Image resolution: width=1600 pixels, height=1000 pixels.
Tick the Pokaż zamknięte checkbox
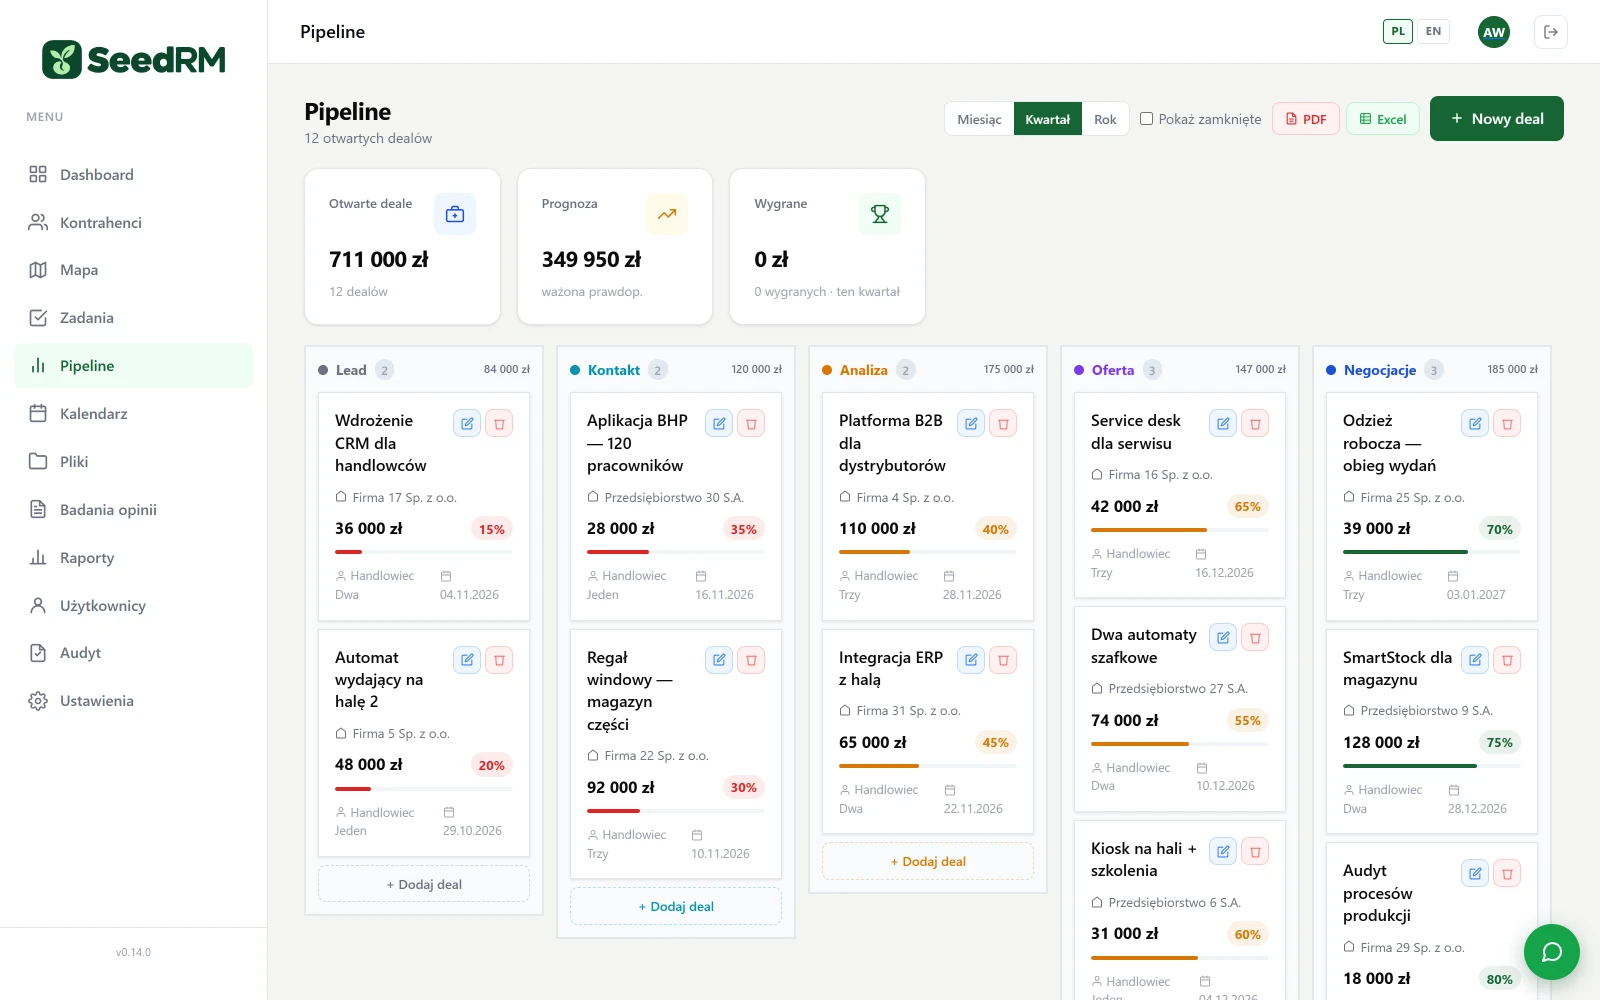pos(1147,119)
